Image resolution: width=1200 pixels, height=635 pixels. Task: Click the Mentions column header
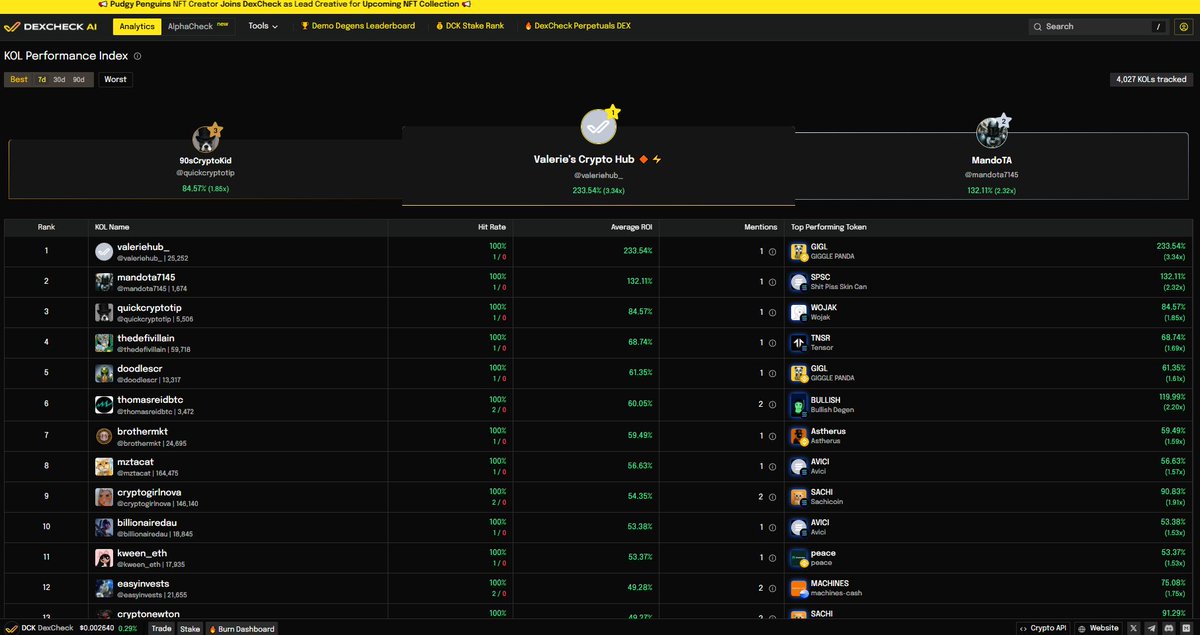coord(760,227)
